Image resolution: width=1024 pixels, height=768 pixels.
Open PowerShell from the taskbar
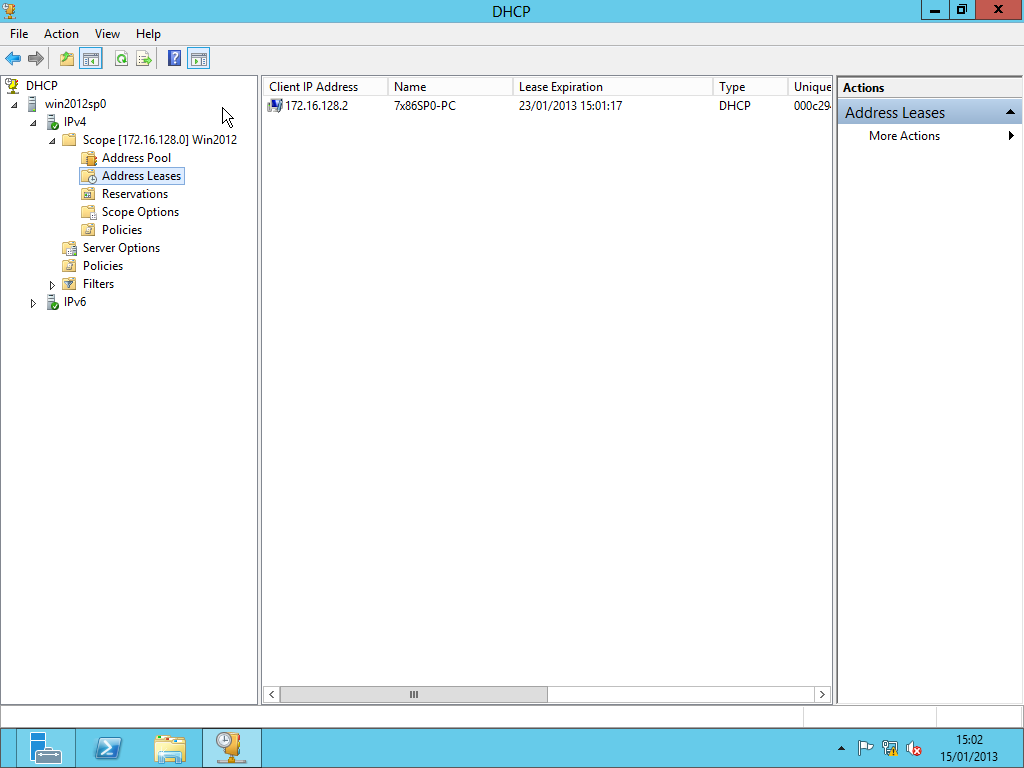coord(108,748)
